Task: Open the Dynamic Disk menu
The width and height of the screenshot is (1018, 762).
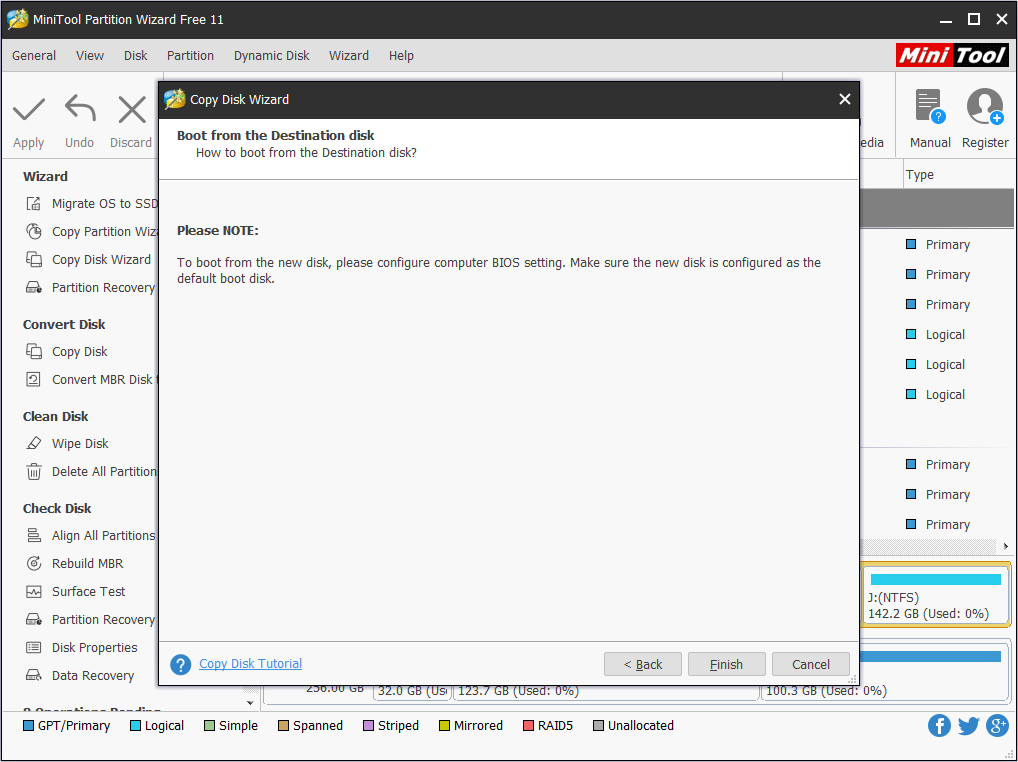Action: click(x=271, y=56)
